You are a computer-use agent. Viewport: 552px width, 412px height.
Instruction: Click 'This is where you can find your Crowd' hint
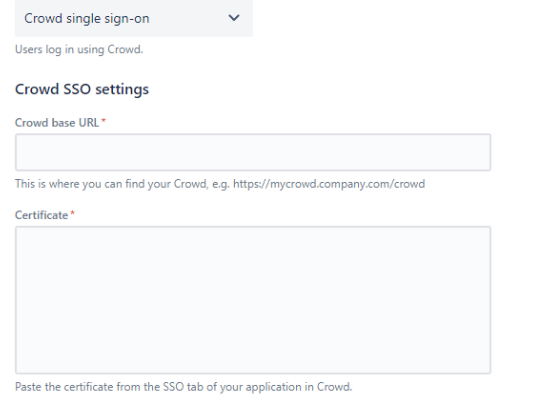[x=111, y=184]
